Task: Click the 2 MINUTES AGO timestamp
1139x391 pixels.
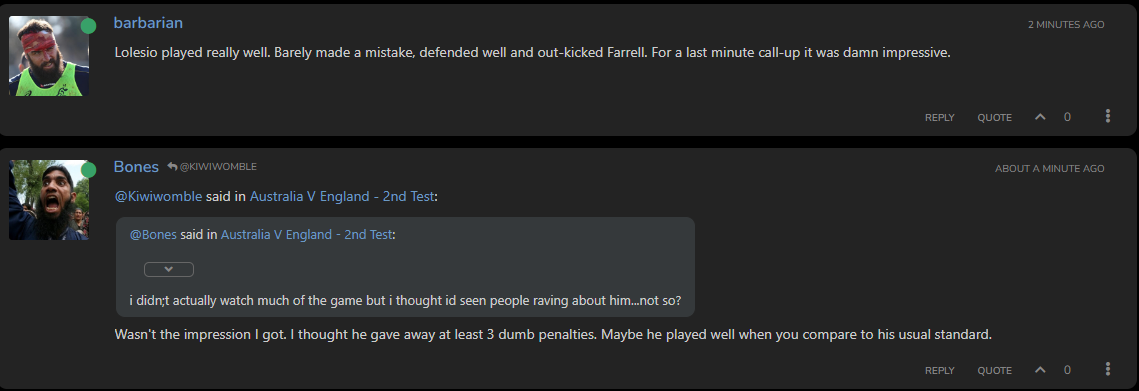Action: point(1066,25)
